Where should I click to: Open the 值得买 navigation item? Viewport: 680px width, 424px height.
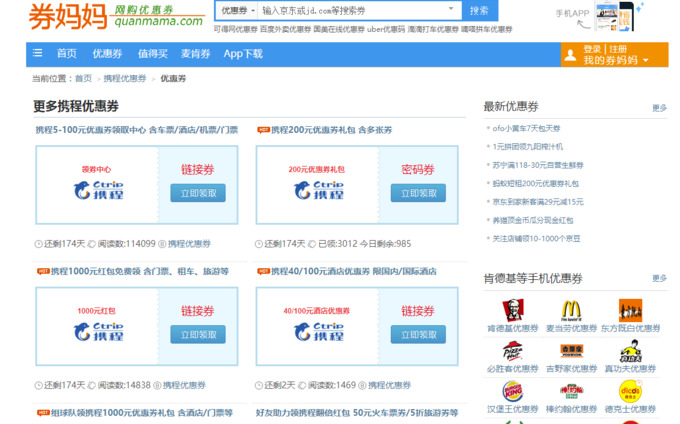(x=153, y=54)
